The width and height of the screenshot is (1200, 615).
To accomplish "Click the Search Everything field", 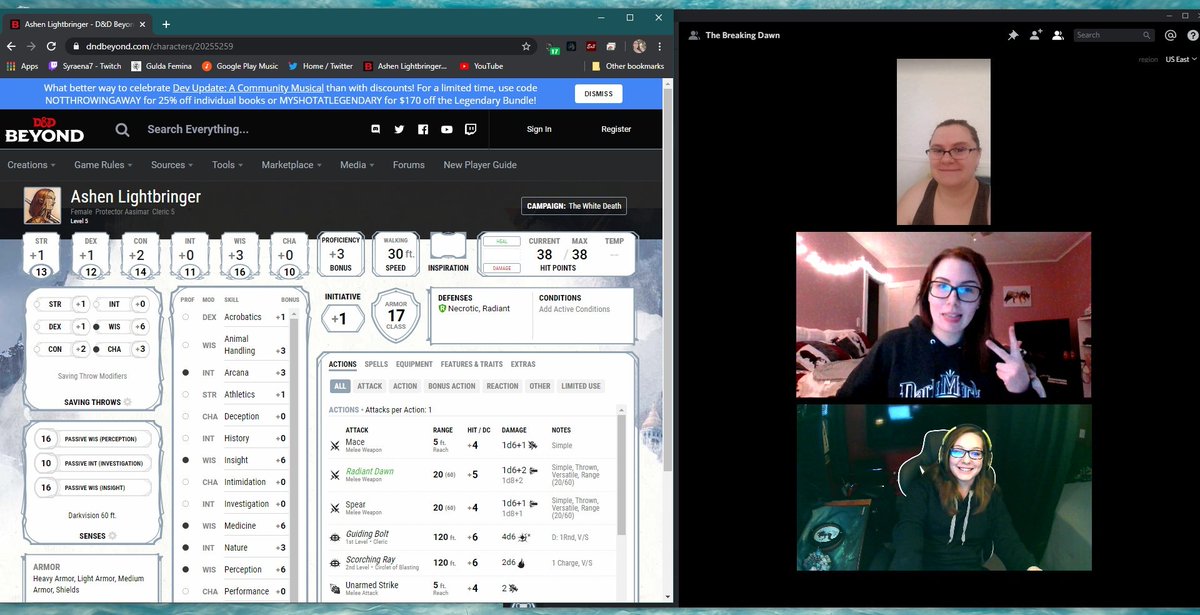I will coord(198,129).
